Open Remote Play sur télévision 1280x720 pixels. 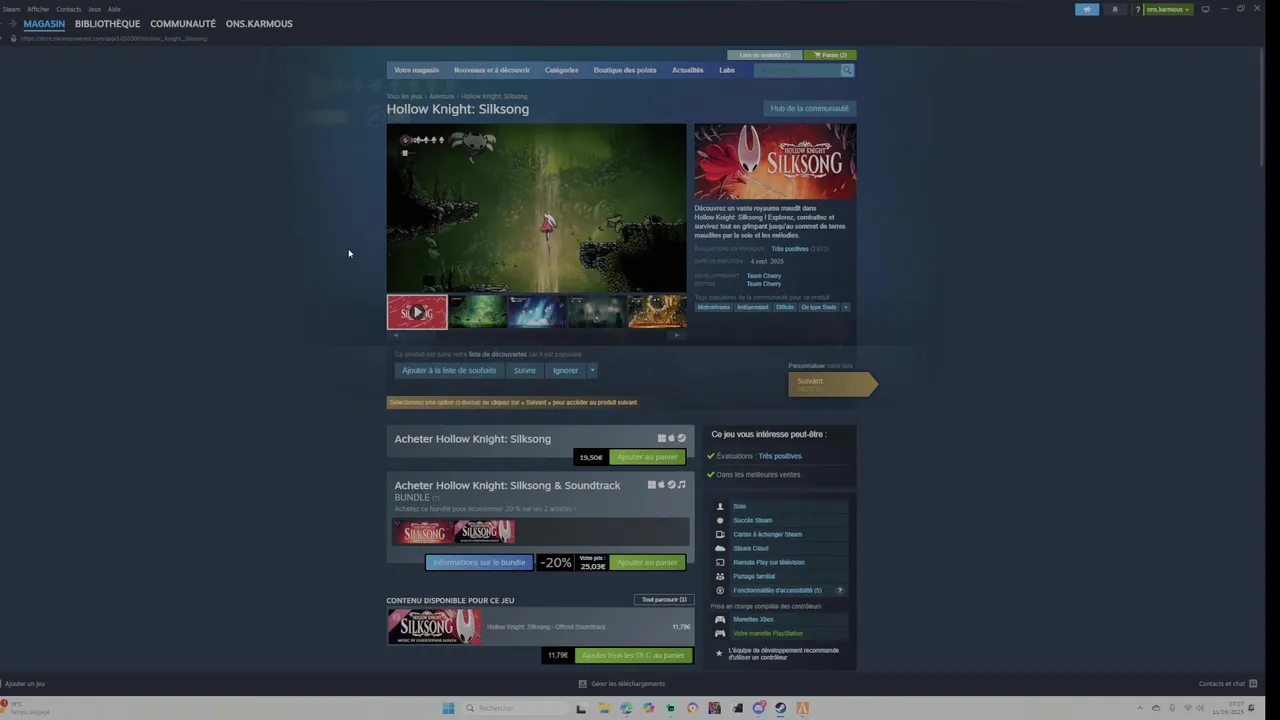coord(780,562)
